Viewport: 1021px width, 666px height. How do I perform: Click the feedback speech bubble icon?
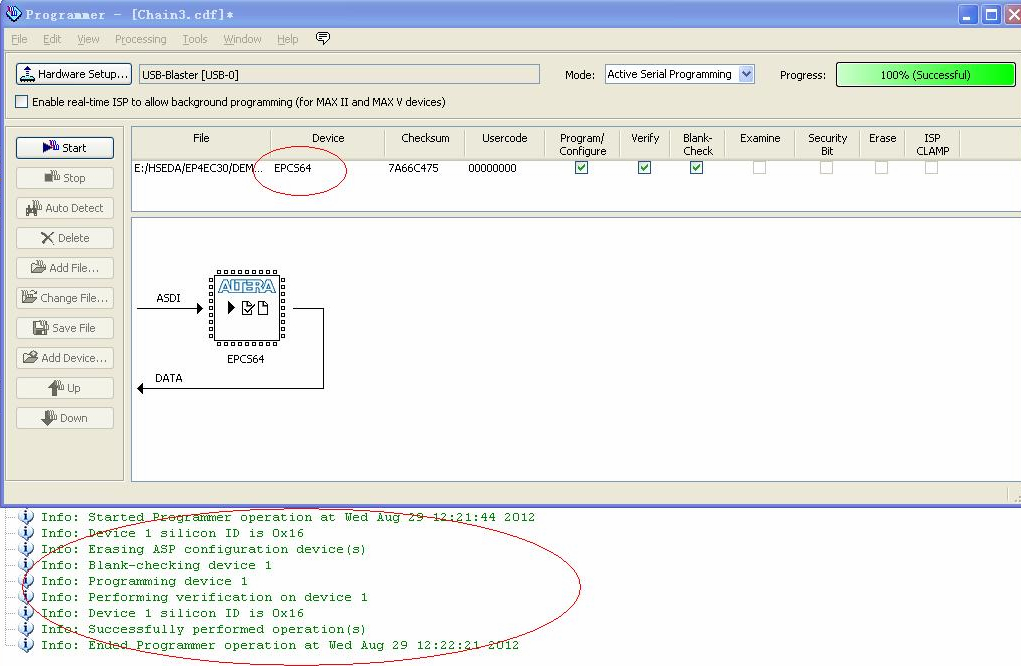coord(322,38)
